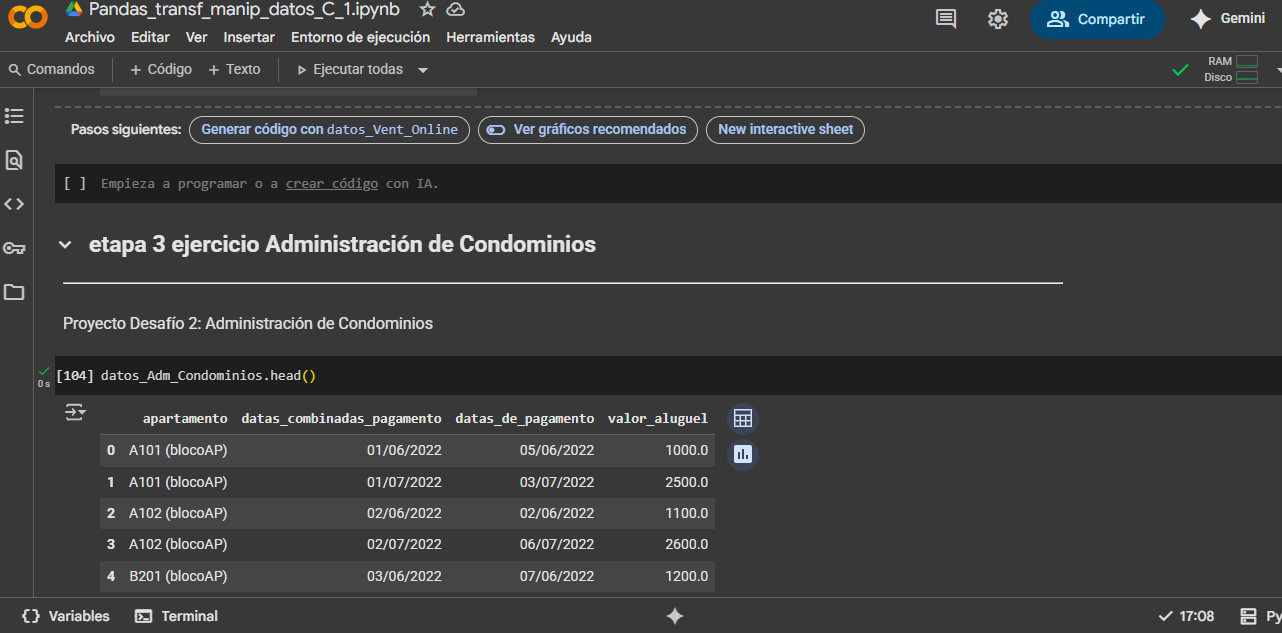Image resolution: width=1282 pixels, height=633 pixels.
Task: Open the Ayuda menu
Action: 571,37
